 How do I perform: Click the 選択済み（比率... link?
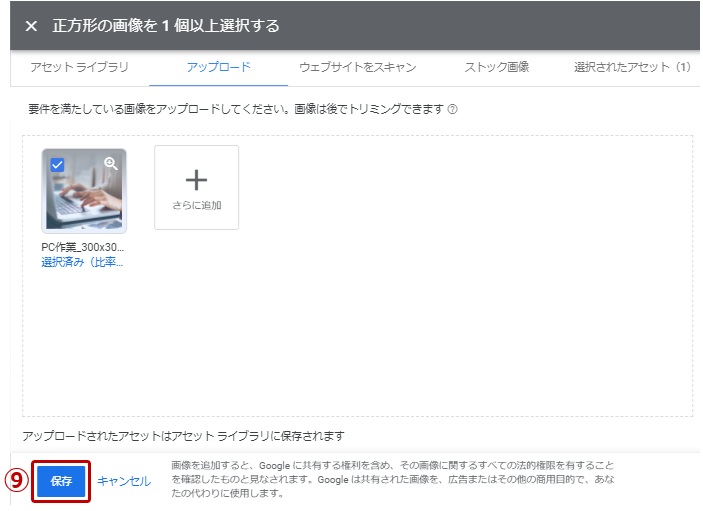coord(82,262)
